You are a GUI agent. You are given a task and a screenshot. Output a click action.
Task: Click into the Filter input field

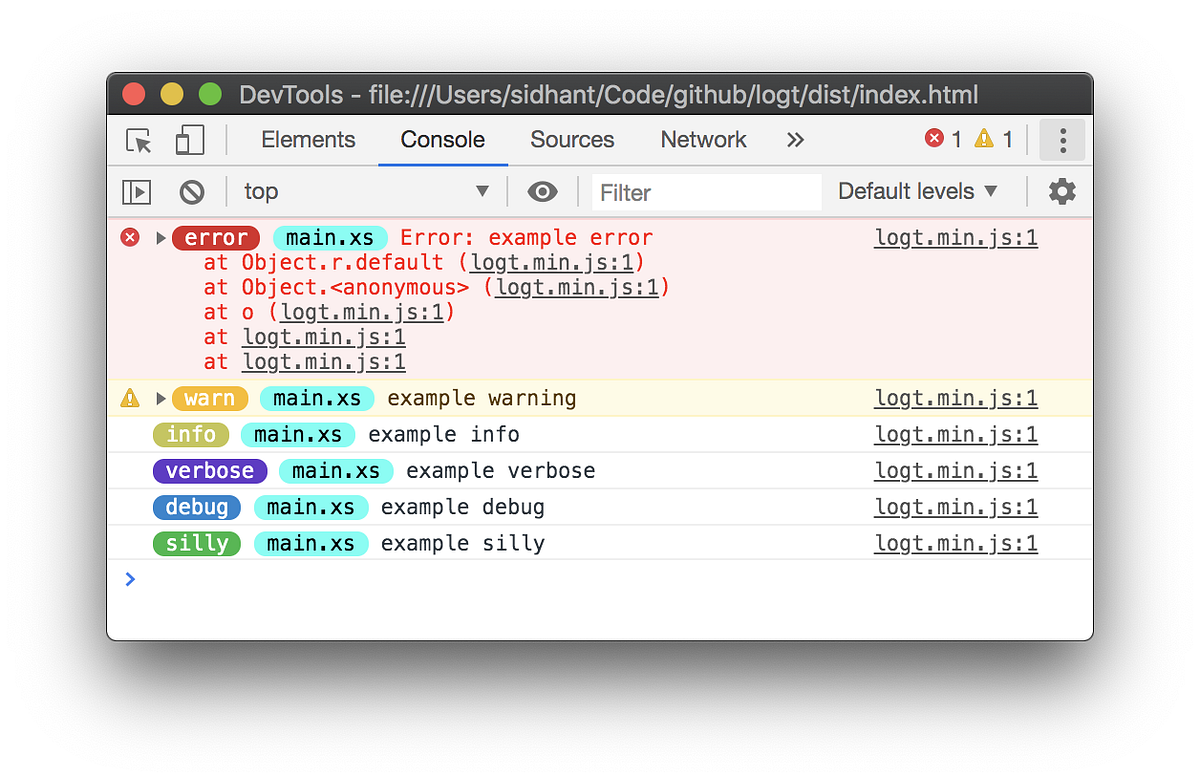706,192
